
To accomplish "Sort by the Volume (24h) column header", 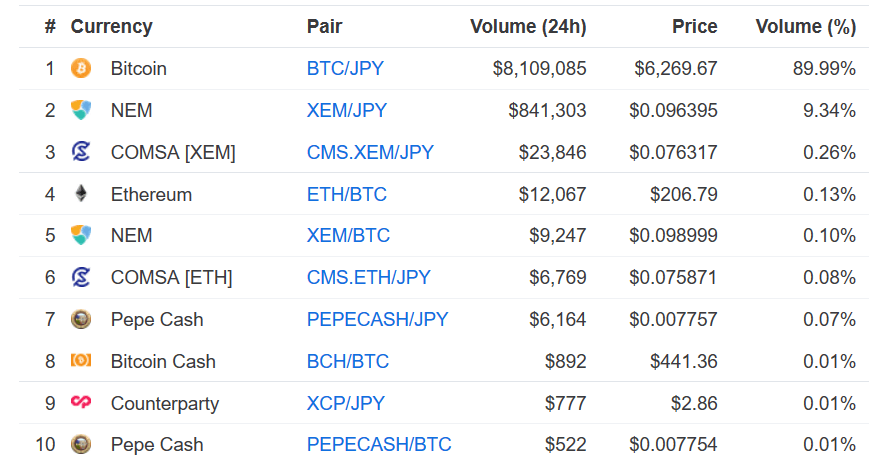I will (x=528, y=26).
